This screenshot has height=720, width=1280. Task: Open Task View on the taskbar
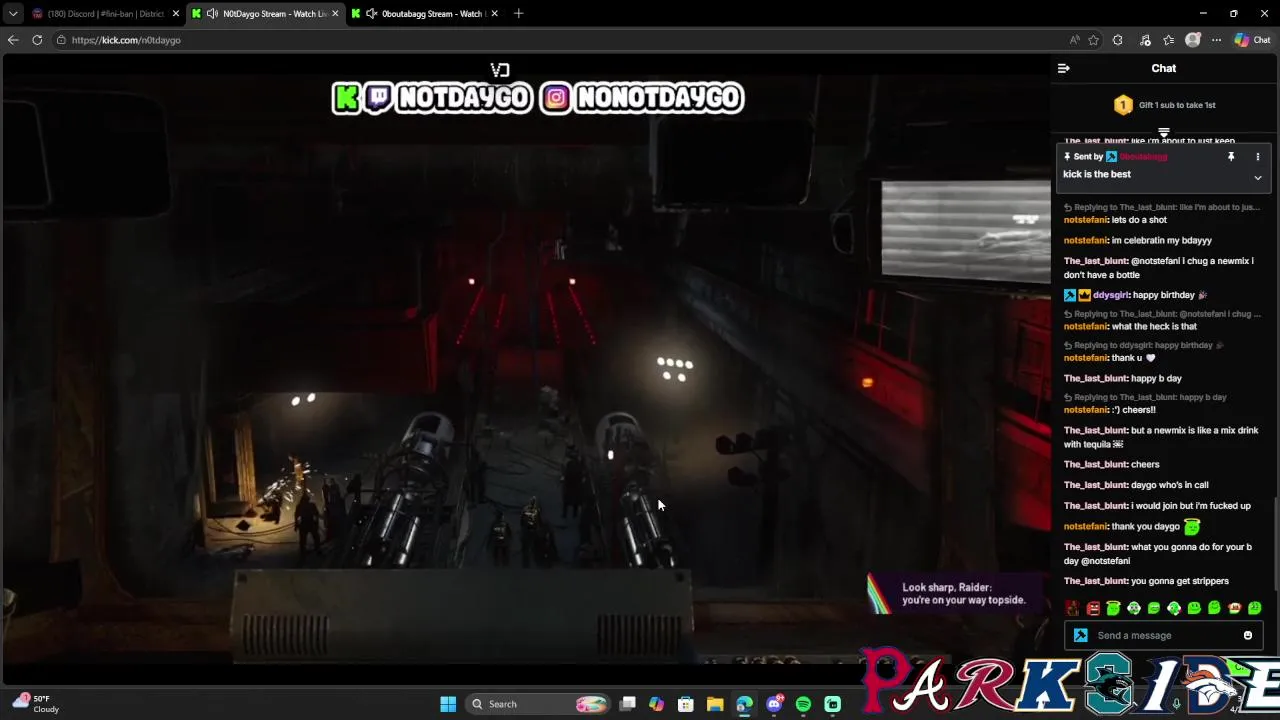click(627, 704)
